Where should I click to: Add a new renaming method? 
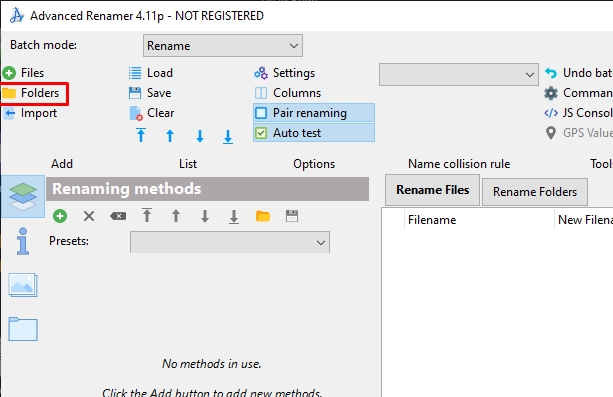click(x=60, y=216)
